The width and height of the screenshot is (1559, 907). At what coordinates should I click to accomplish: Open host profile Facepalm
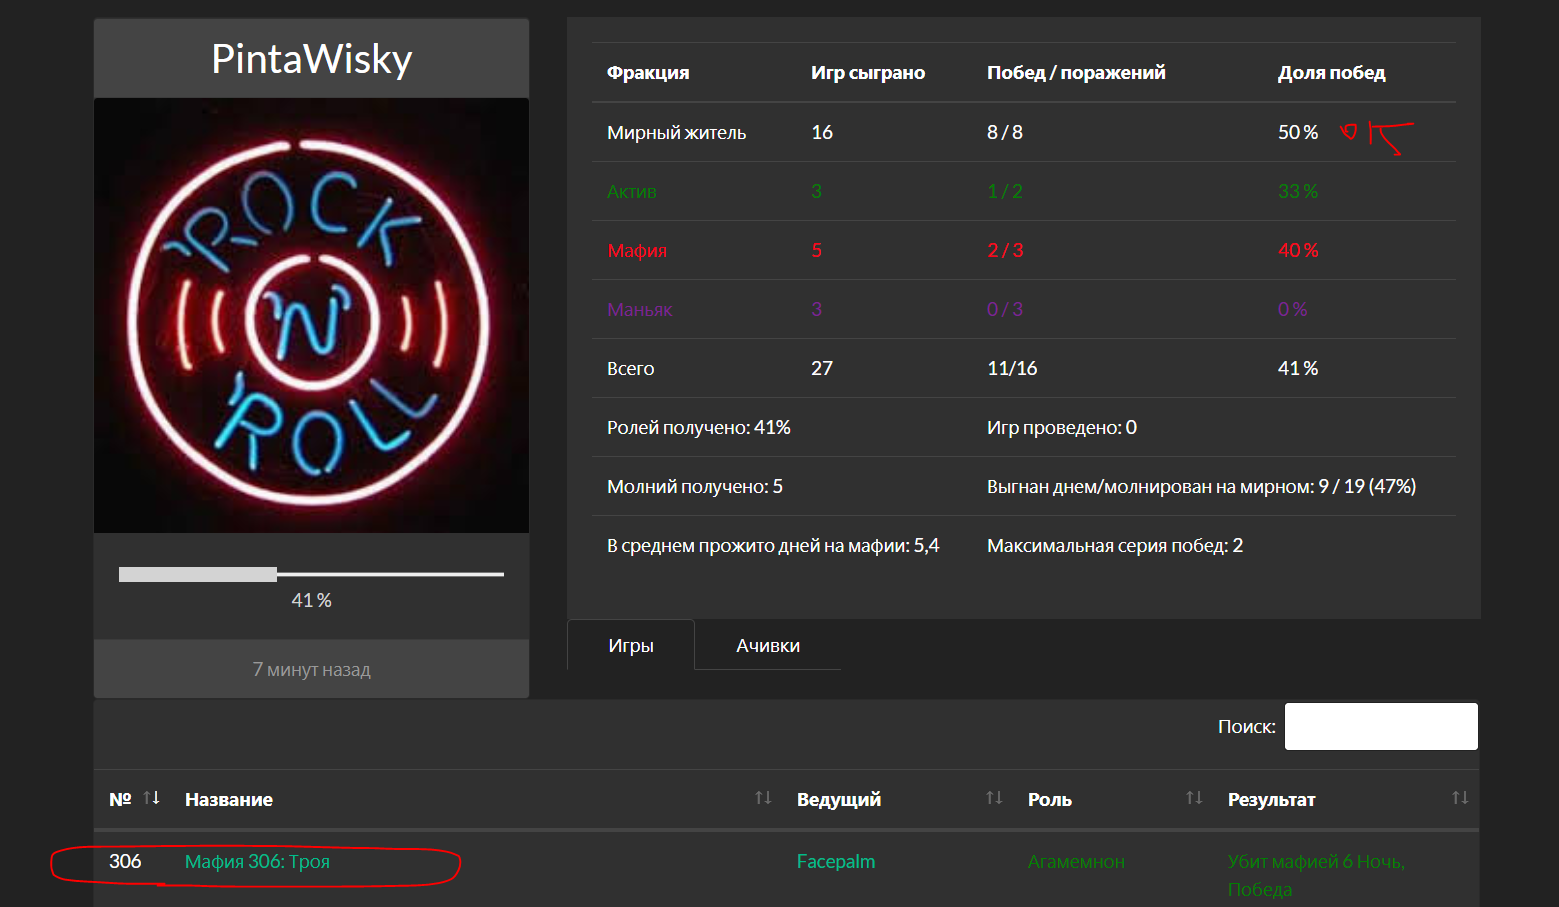point(835,862)
